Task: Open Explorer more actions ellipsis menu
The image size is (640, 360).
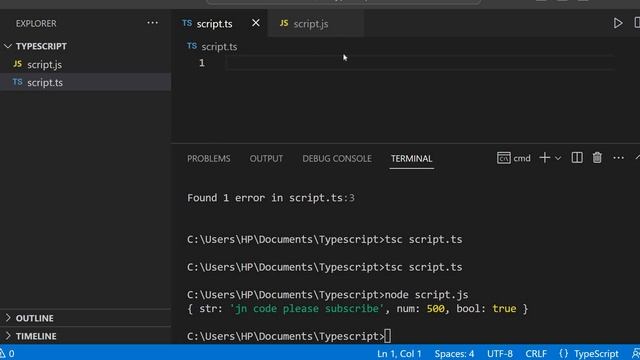Action: (152, 23)
